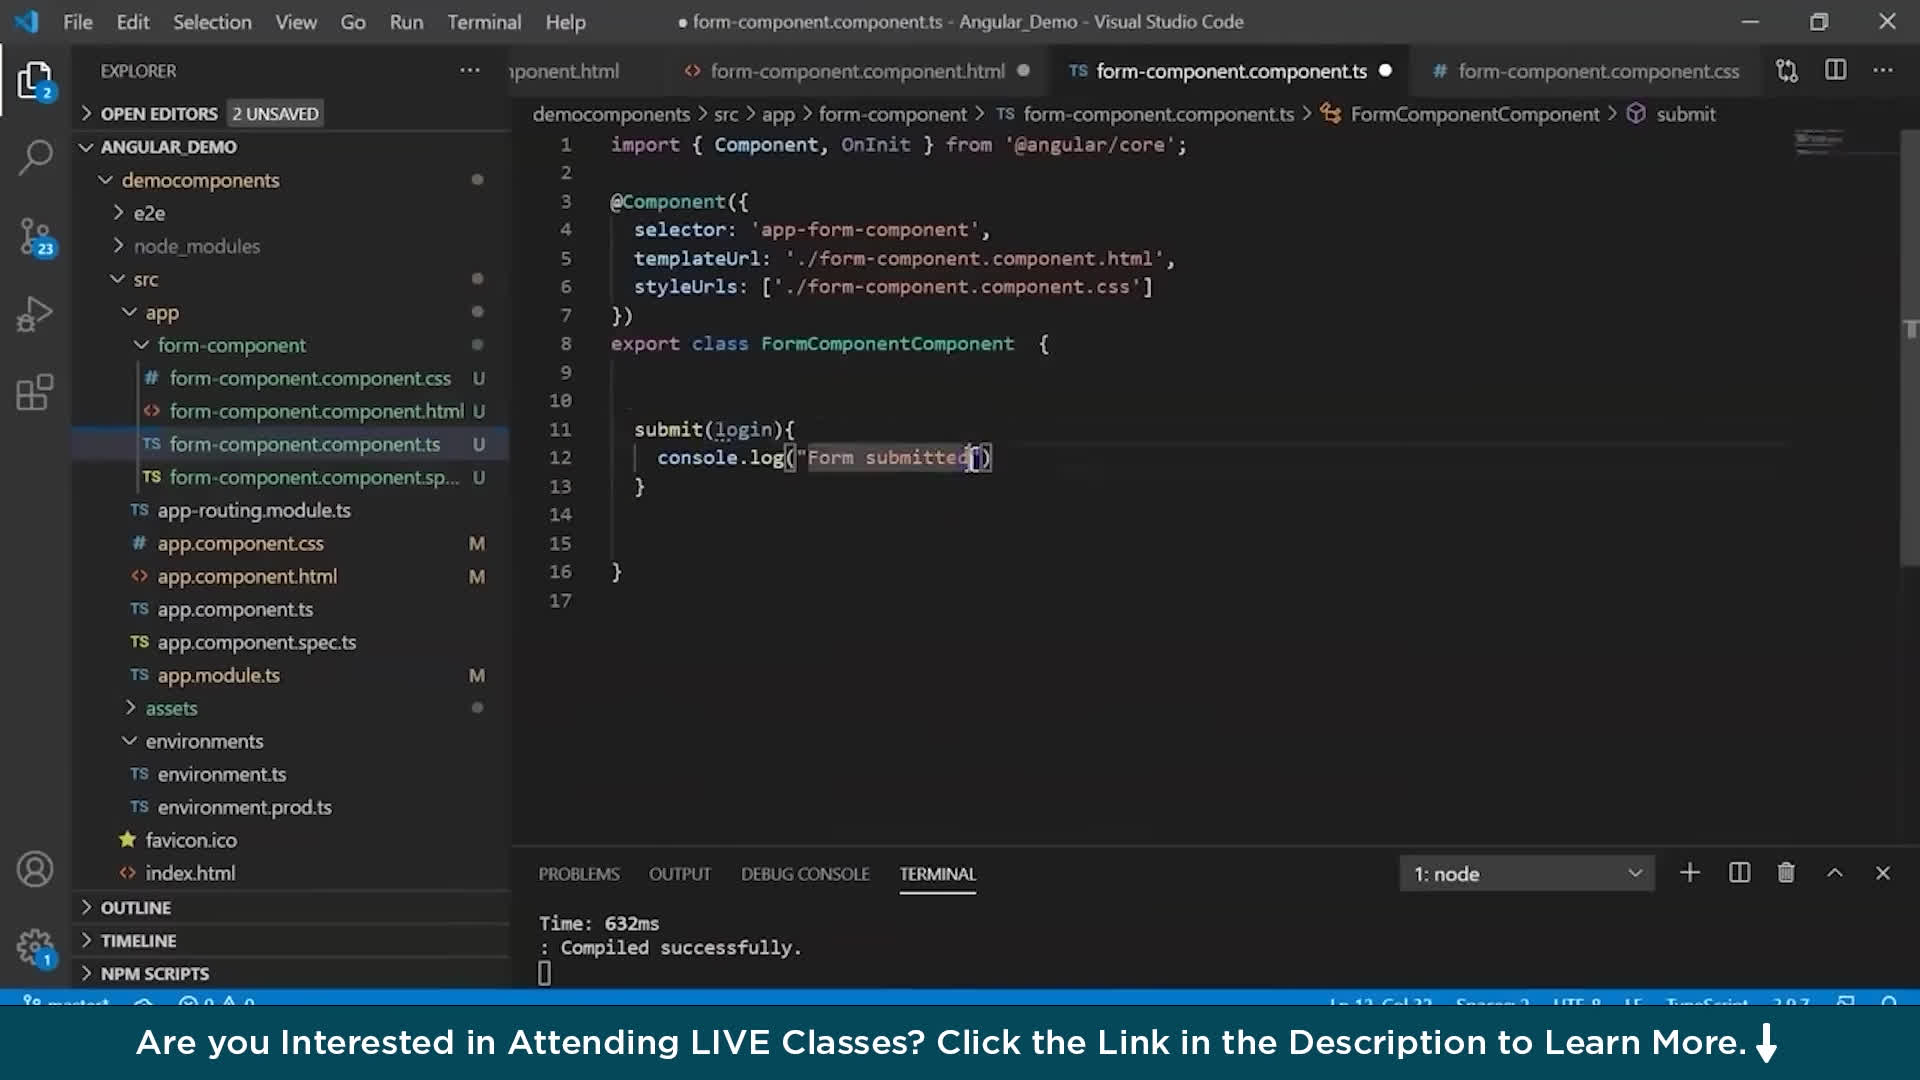This screenshot has width=1920, height=1080.
Task: Click the Split Editor Right icon
Action: pos(1835,71)
